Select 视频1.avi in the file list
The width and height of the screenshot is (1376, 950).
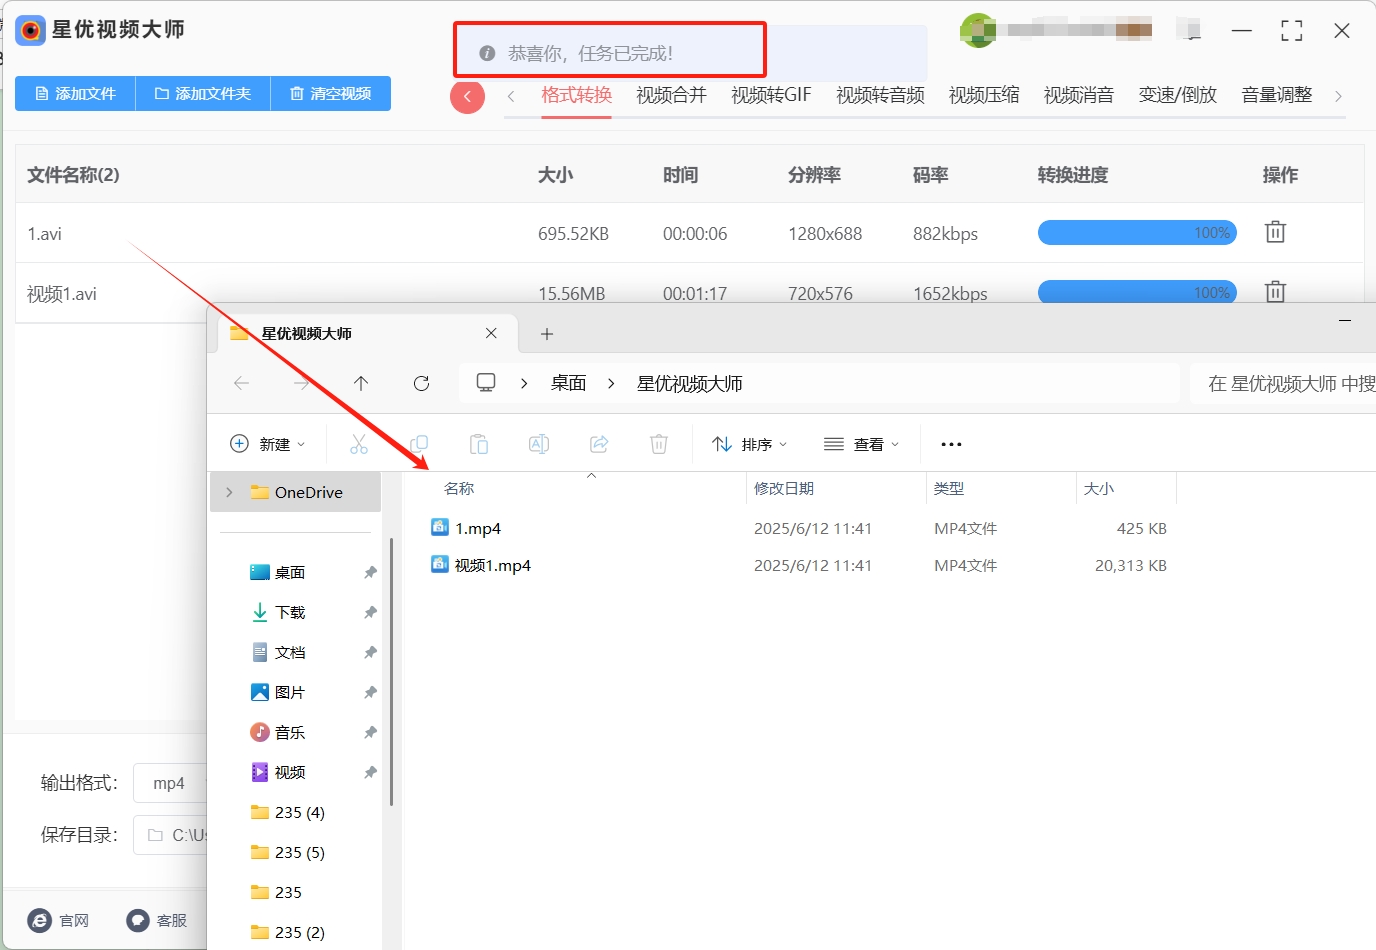click(62, 294)
